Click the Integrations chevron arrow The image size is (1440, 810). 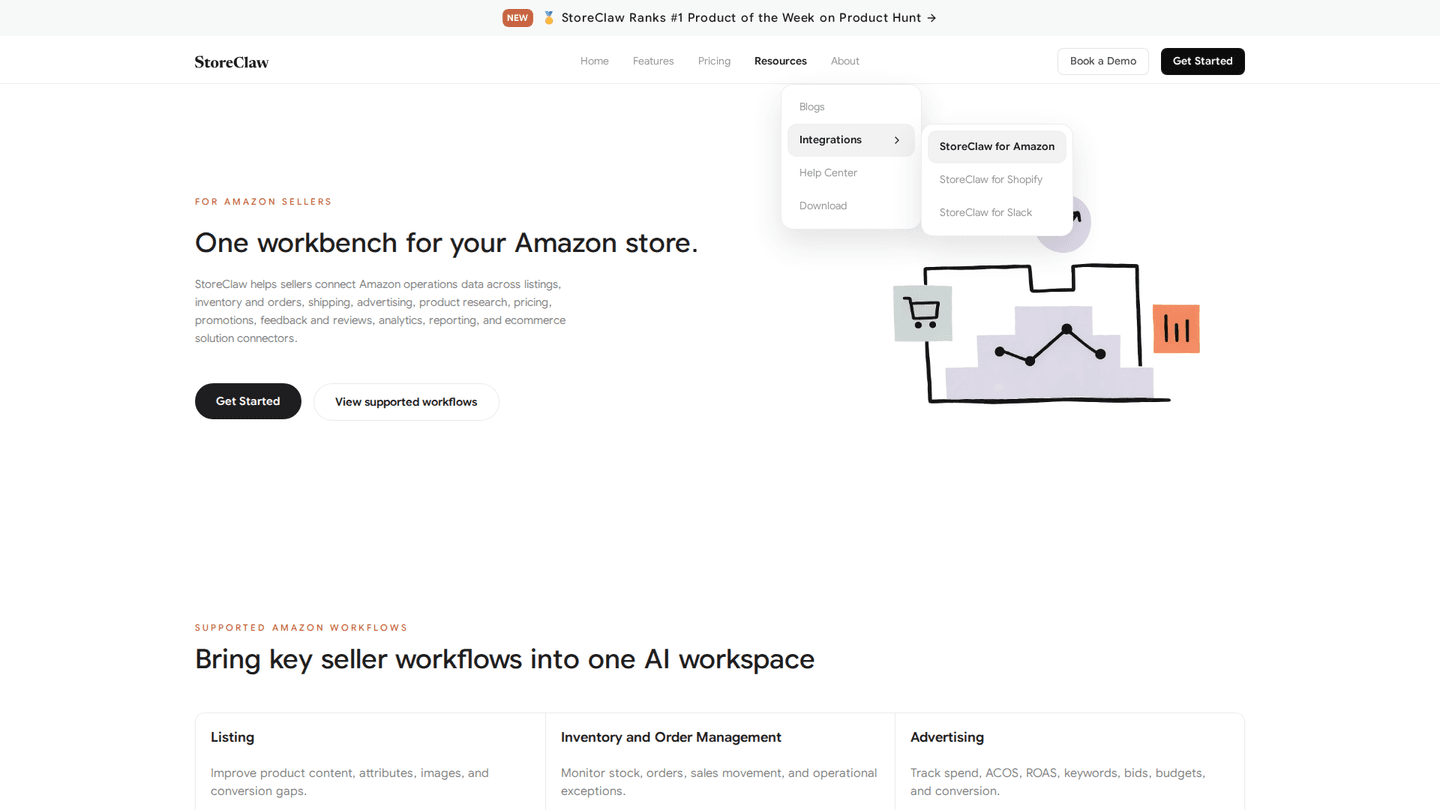coord(897,140)
